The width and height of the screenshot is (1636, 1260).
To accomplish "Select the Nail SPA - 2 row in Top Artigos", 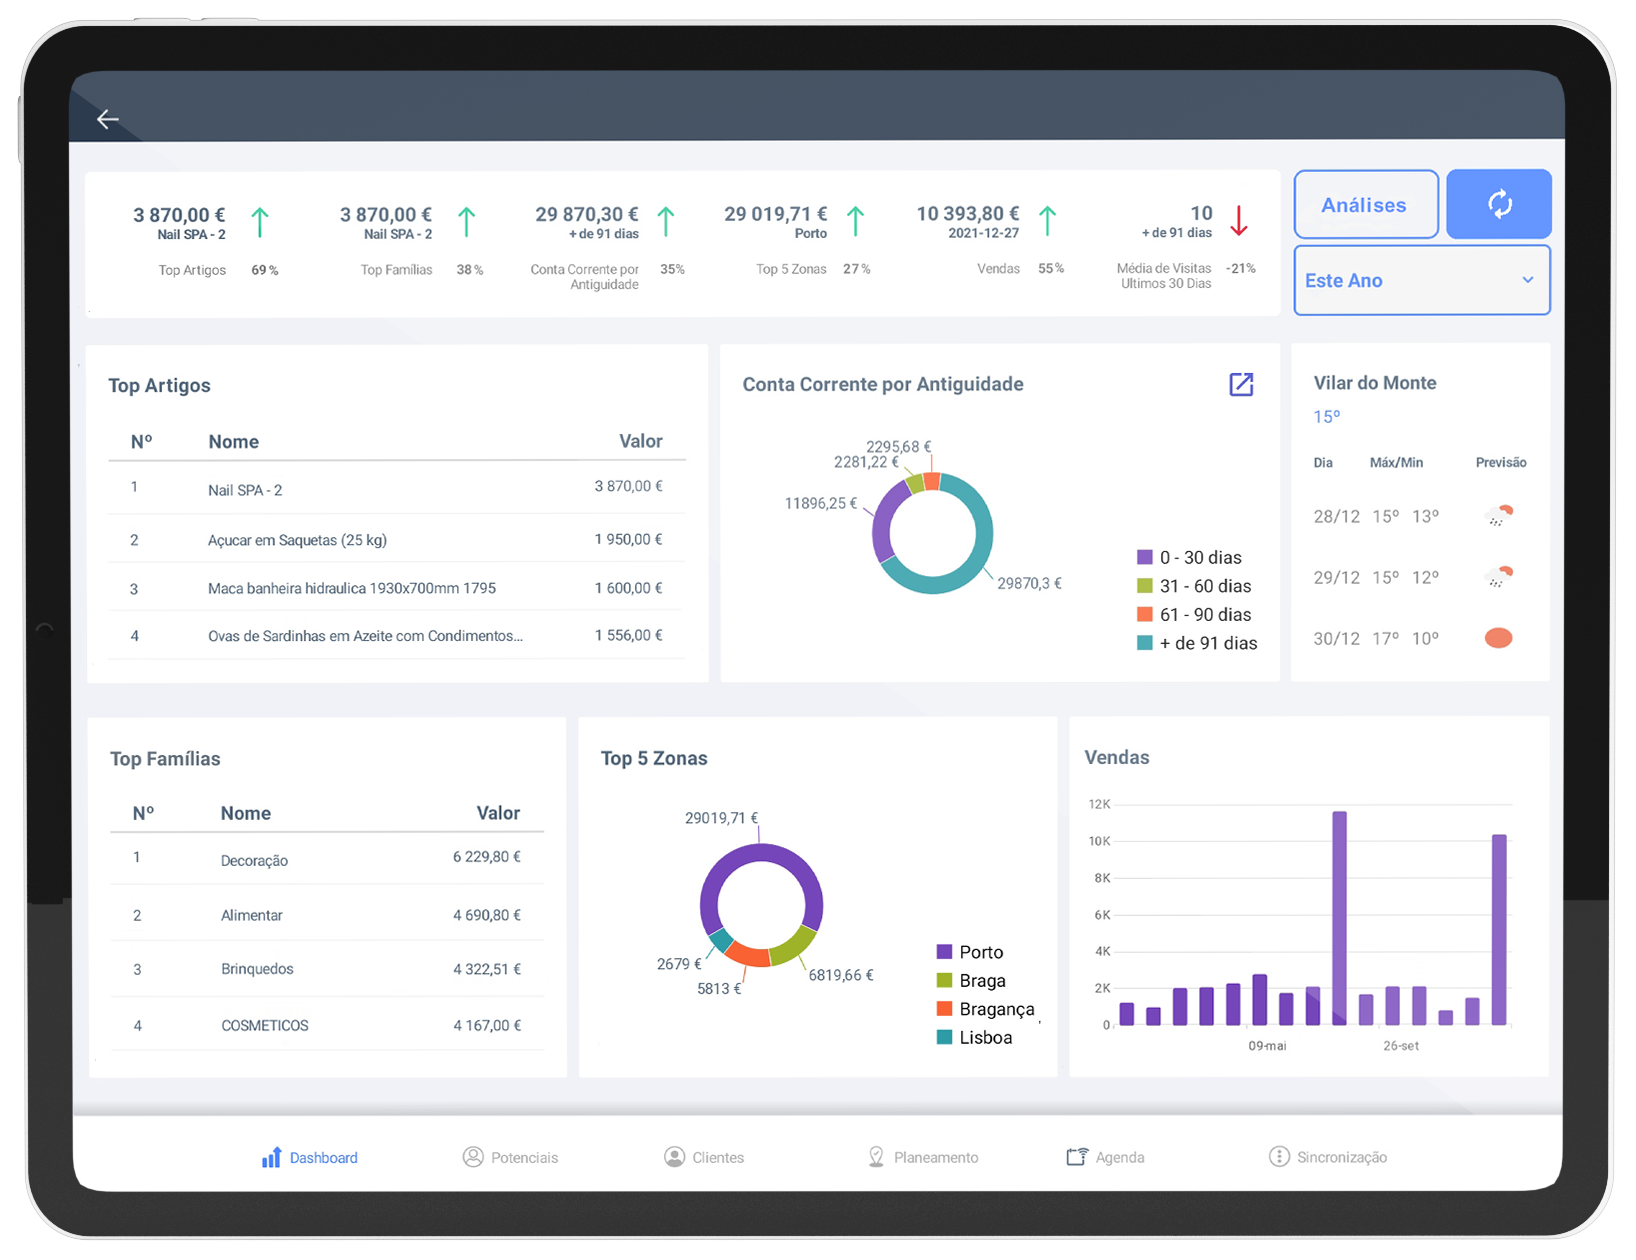I will (396, 489).
